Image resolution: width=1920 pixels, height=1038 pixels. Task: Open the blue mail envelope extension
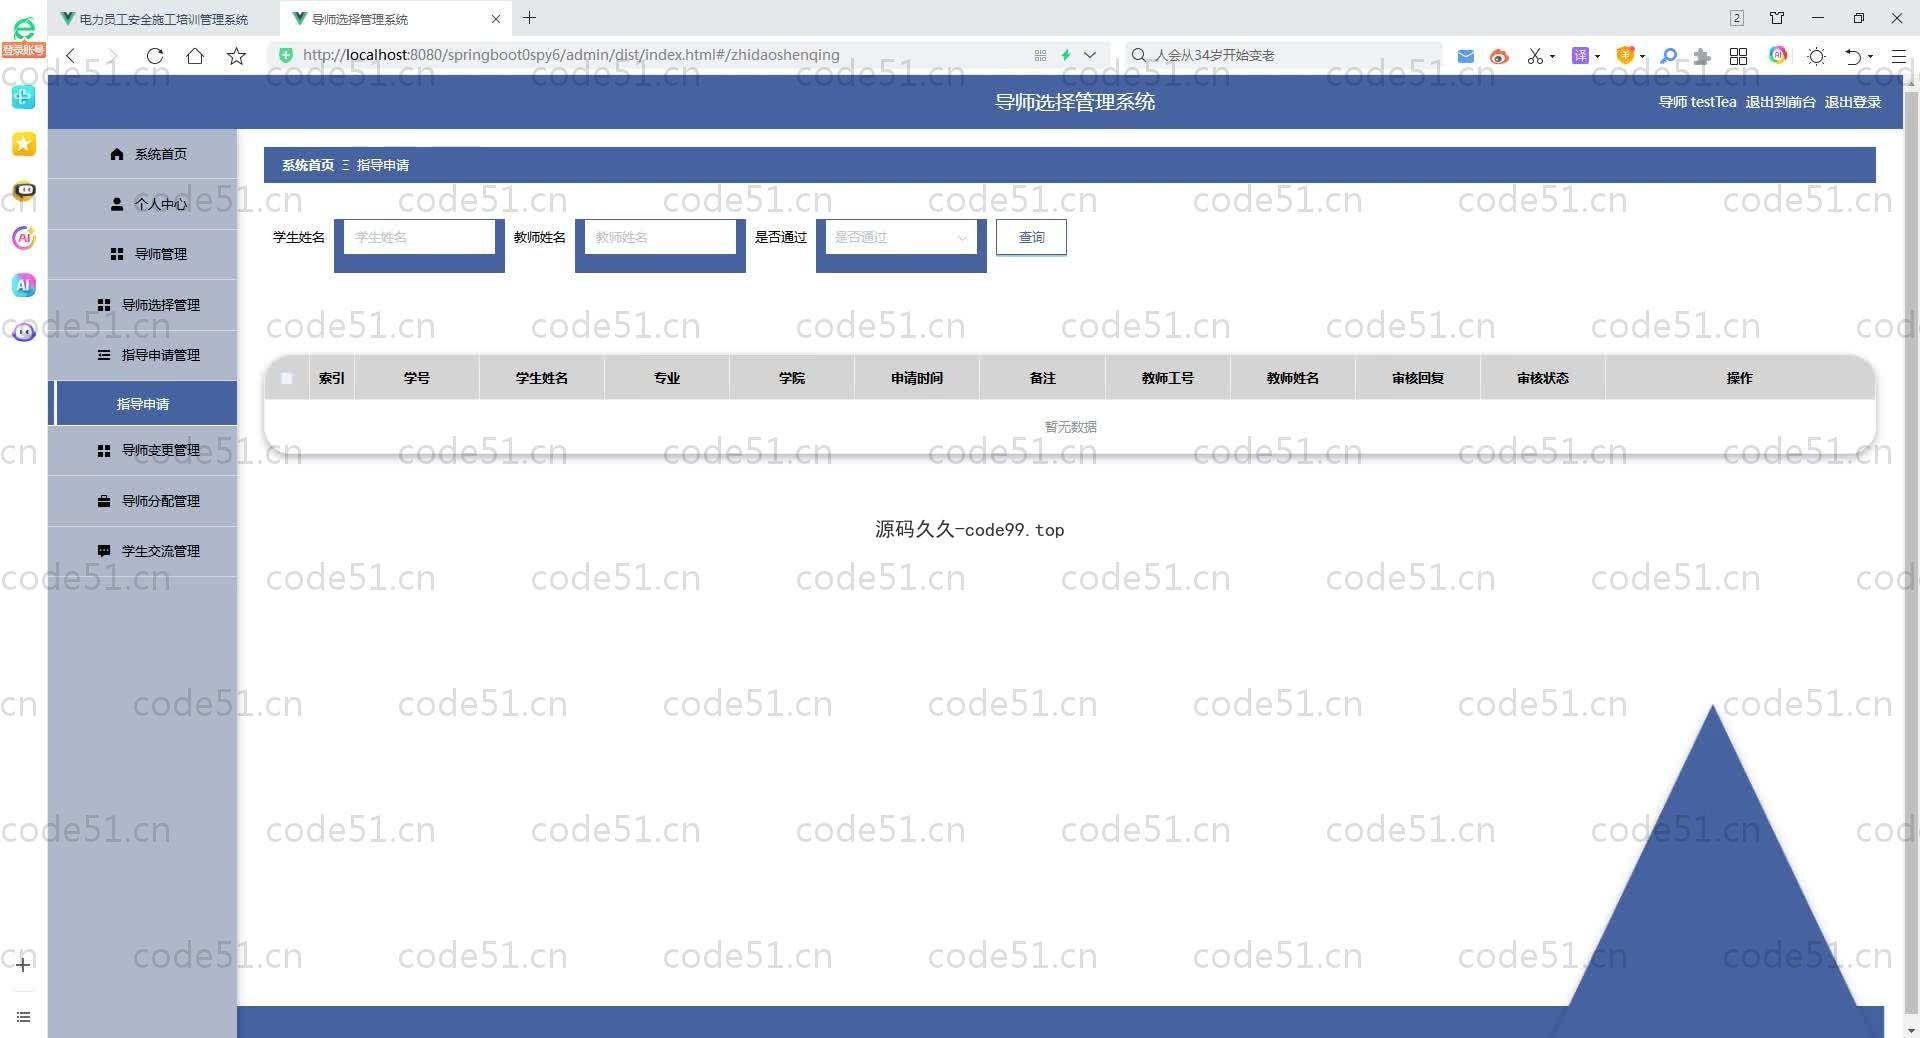(x=1466, y=56)
